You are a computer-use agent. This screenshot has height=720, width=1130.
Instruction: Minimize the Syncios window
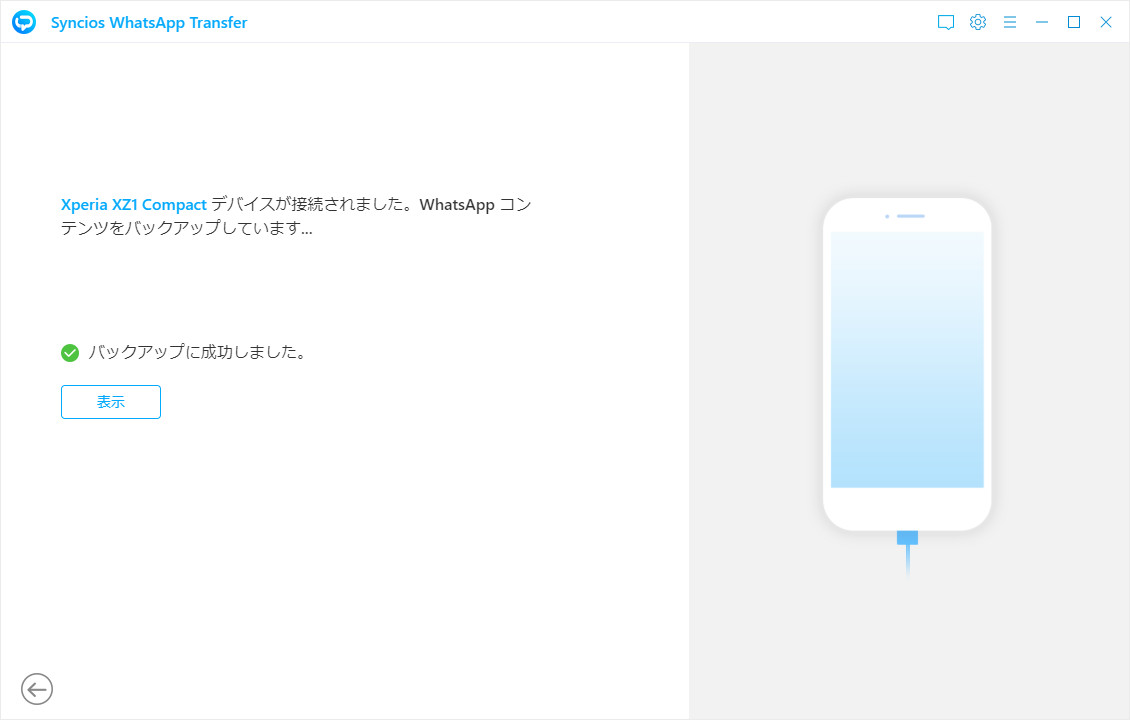tap(1042, 22)
